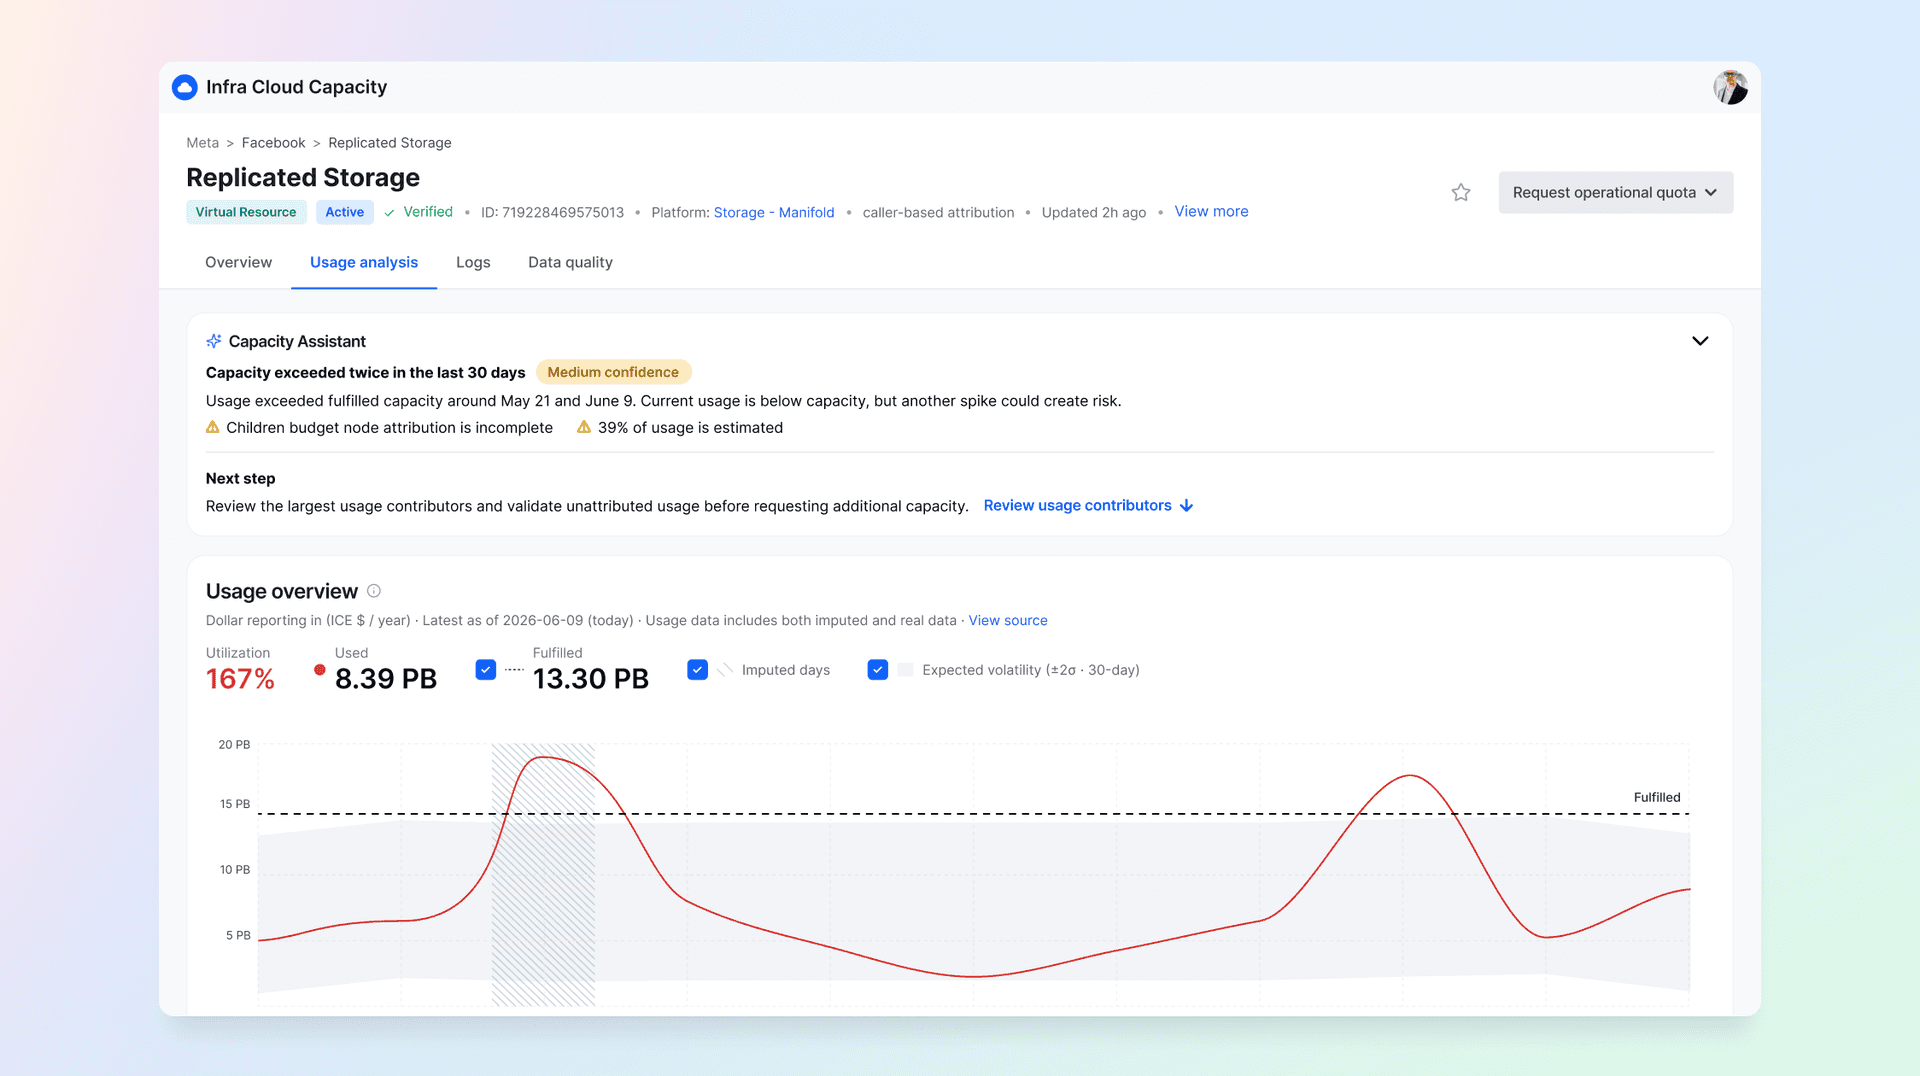Click the dashed Fulfilled line legend marker
This screenshot has width=1920, height=1076.
pos(514,670)
